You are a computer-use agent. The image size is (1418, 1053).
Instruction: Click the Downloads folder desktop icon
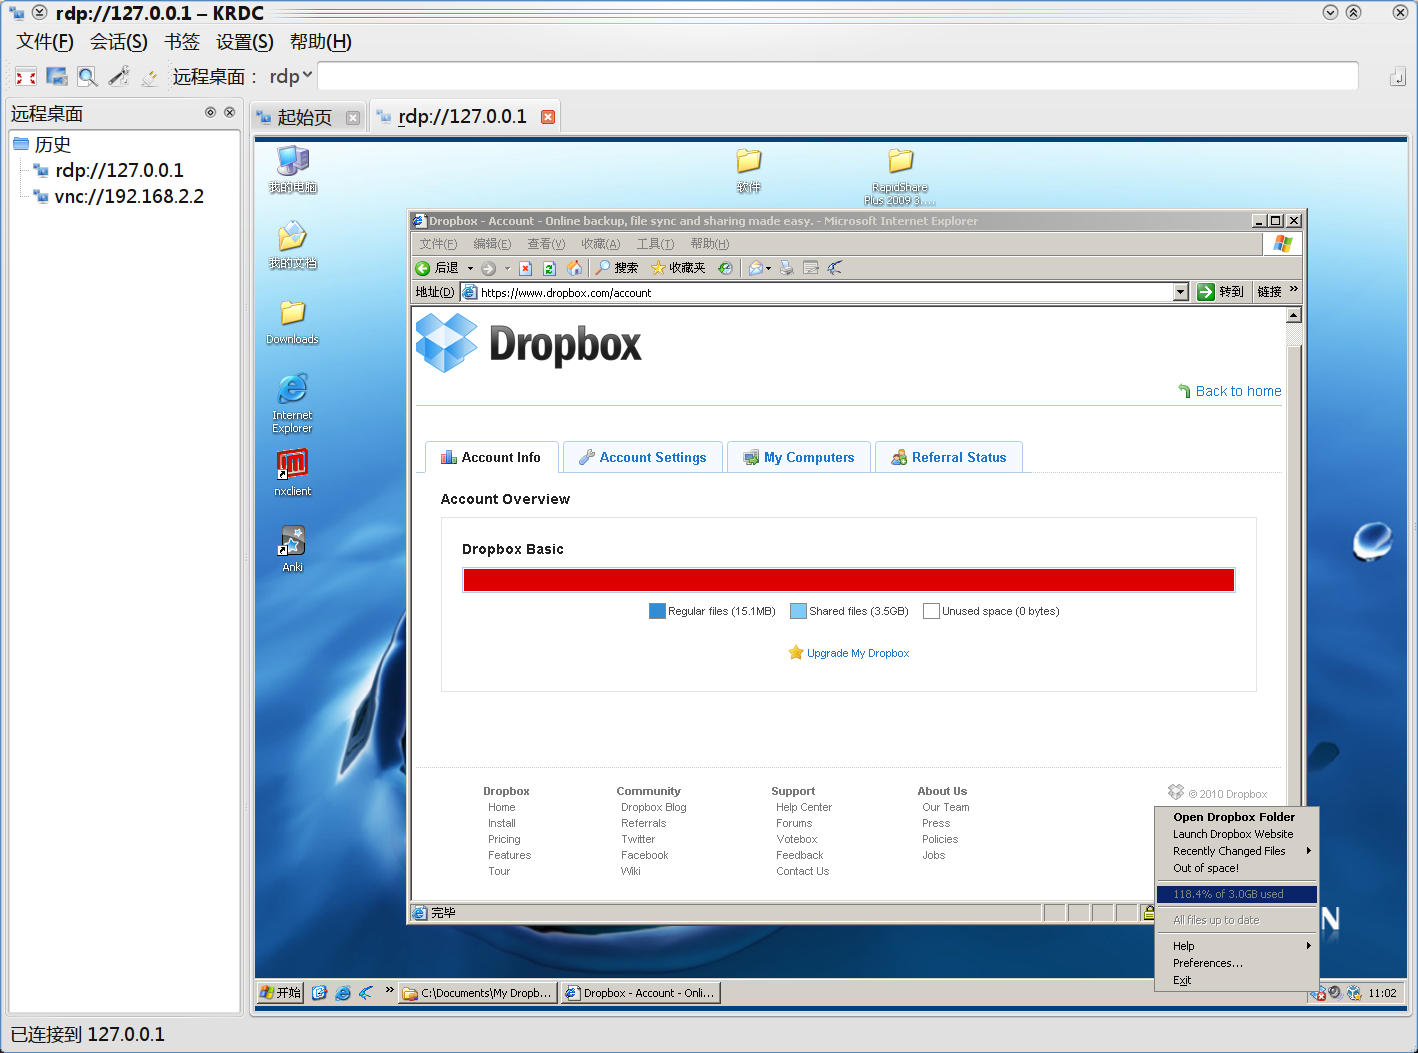click(x=292, y=322)
